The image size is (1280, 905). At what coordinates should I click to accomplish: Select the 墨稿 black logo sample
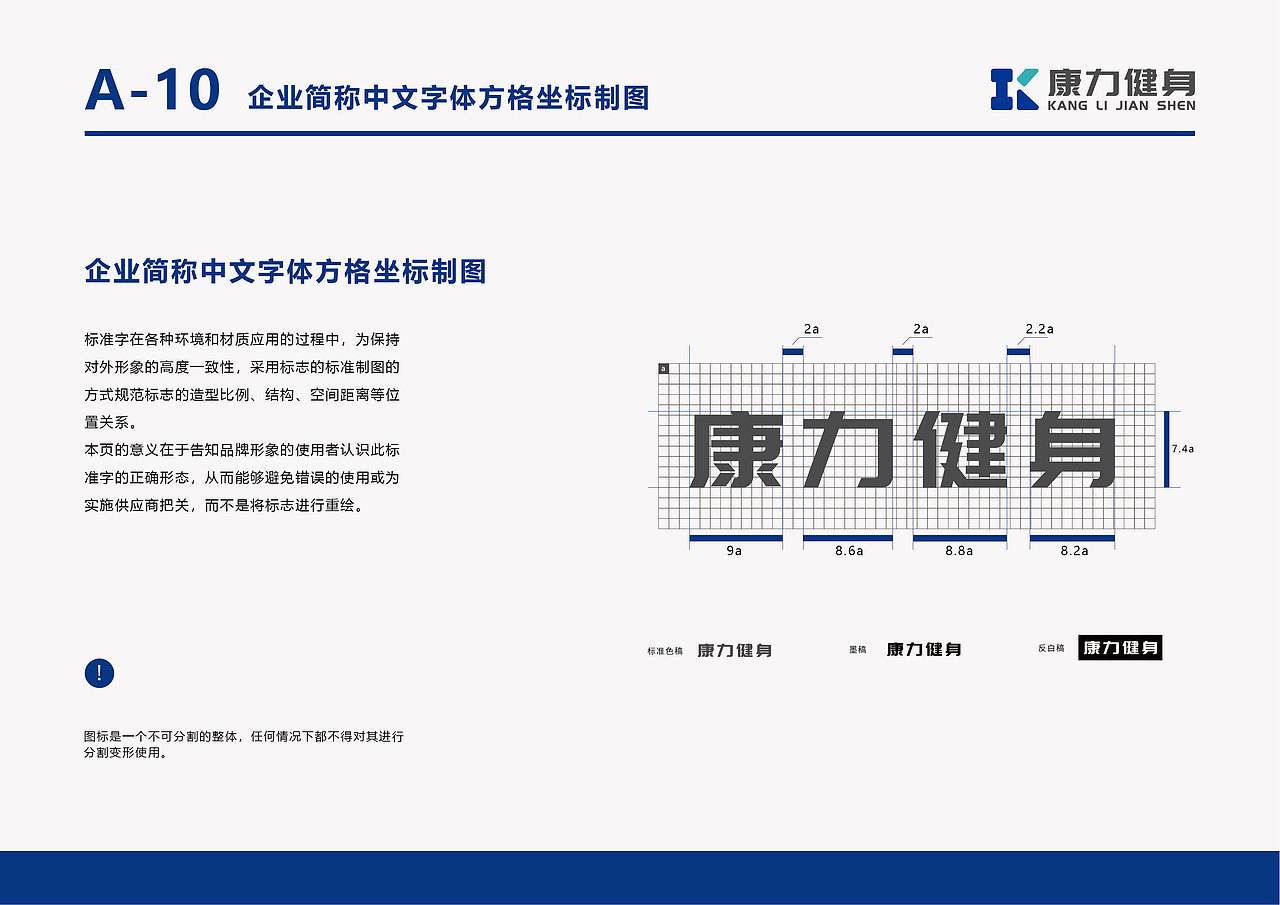coord(924,648)
